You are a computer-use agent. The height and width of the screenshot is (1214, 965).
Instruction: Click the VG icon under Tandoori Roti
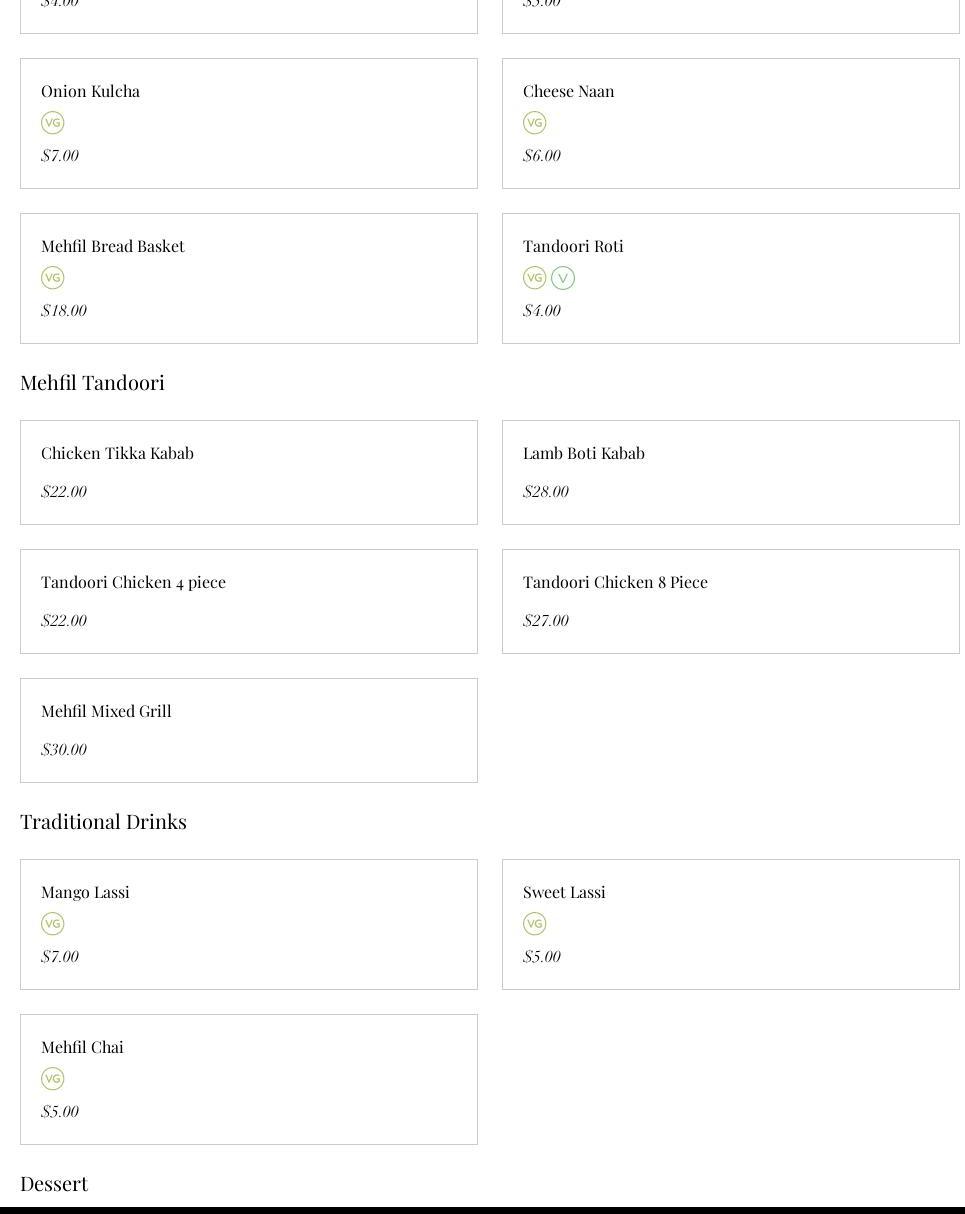click(x=535, y=278)
